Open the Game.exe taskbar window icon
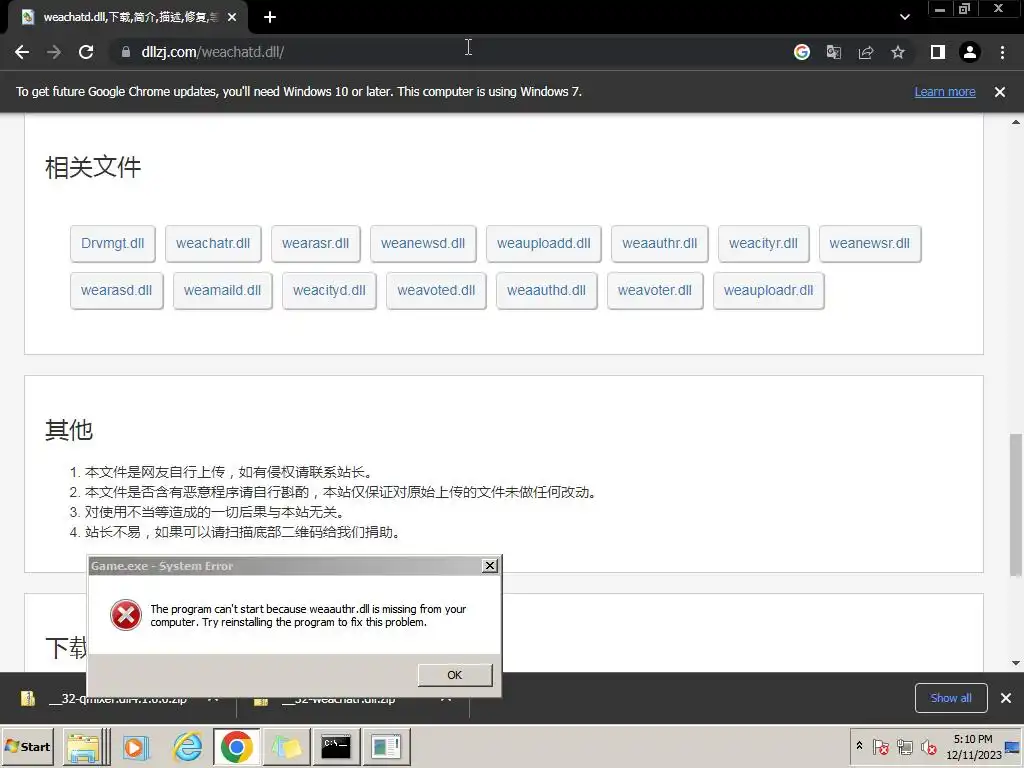Screen dimensions: 1024x768 (386, 746)
